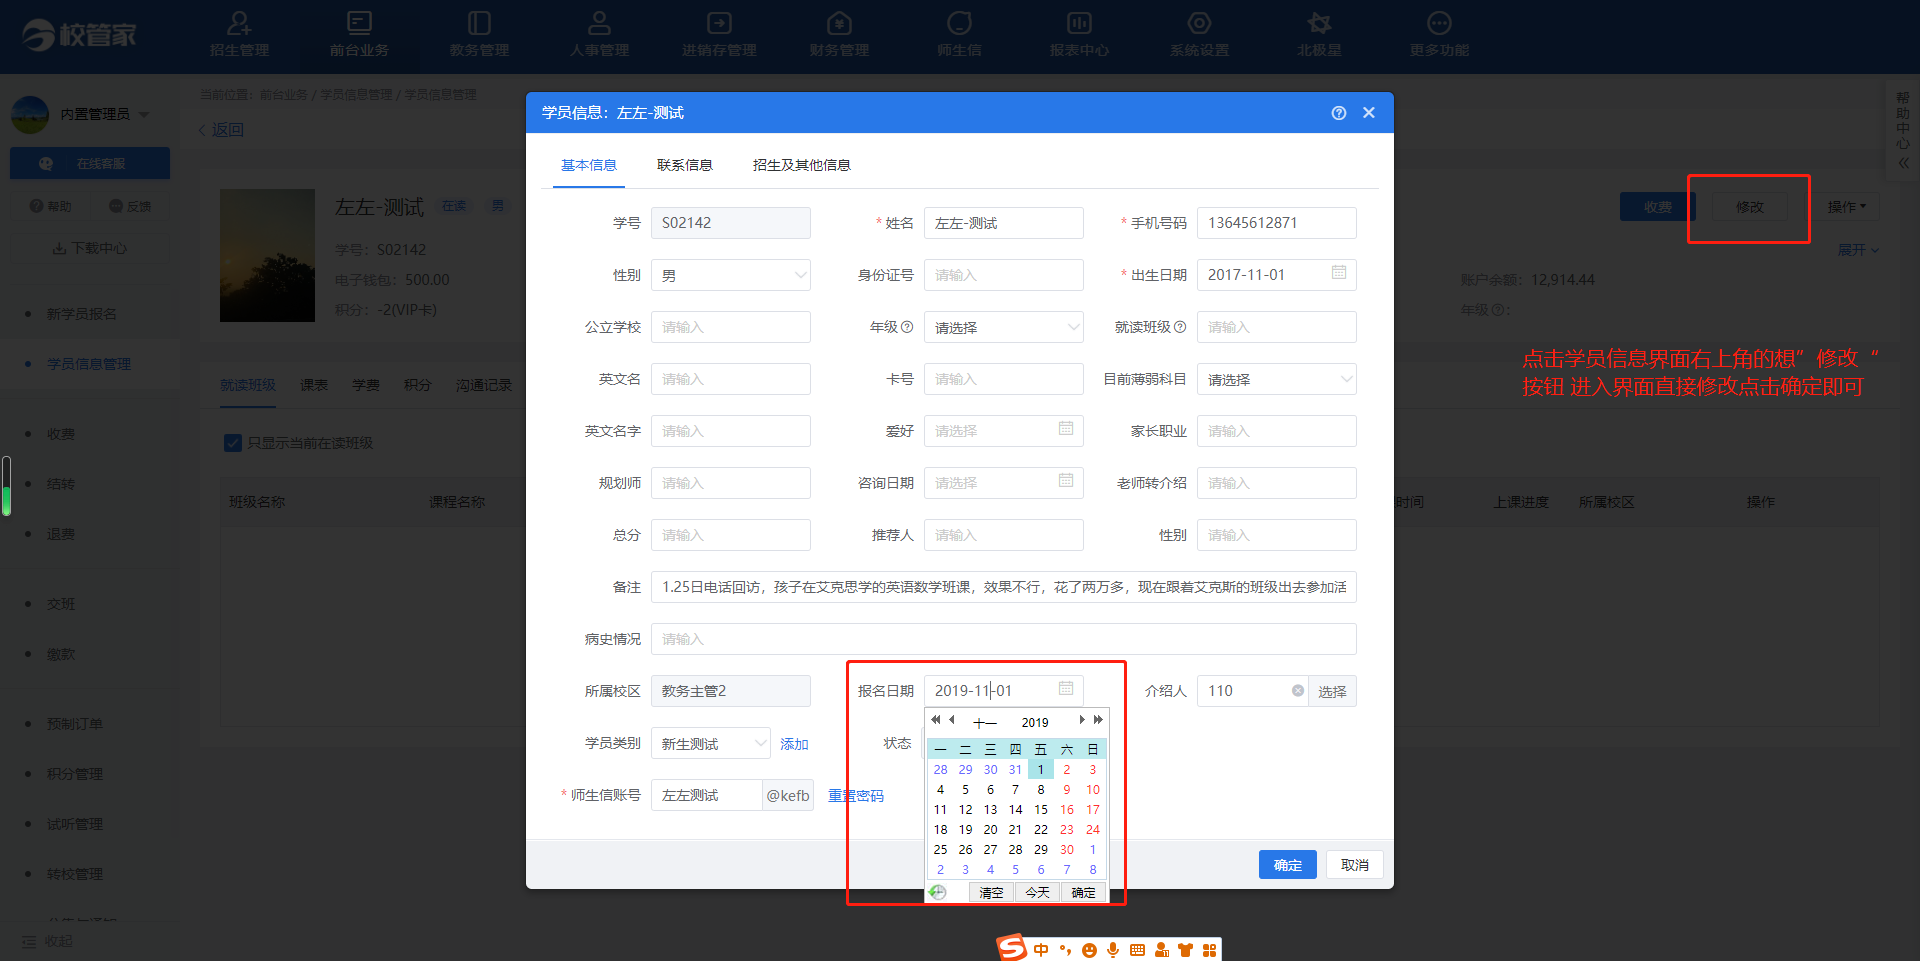Click the 校管家 logo
The image size is (1920, 961).
pyautogui.click(x=80, y=35)
